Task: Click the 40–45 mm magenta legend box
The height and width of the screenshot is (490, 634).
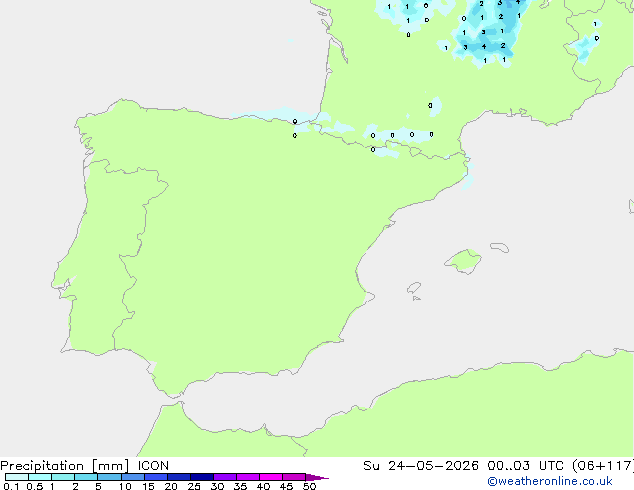Action: coord(271,477)
